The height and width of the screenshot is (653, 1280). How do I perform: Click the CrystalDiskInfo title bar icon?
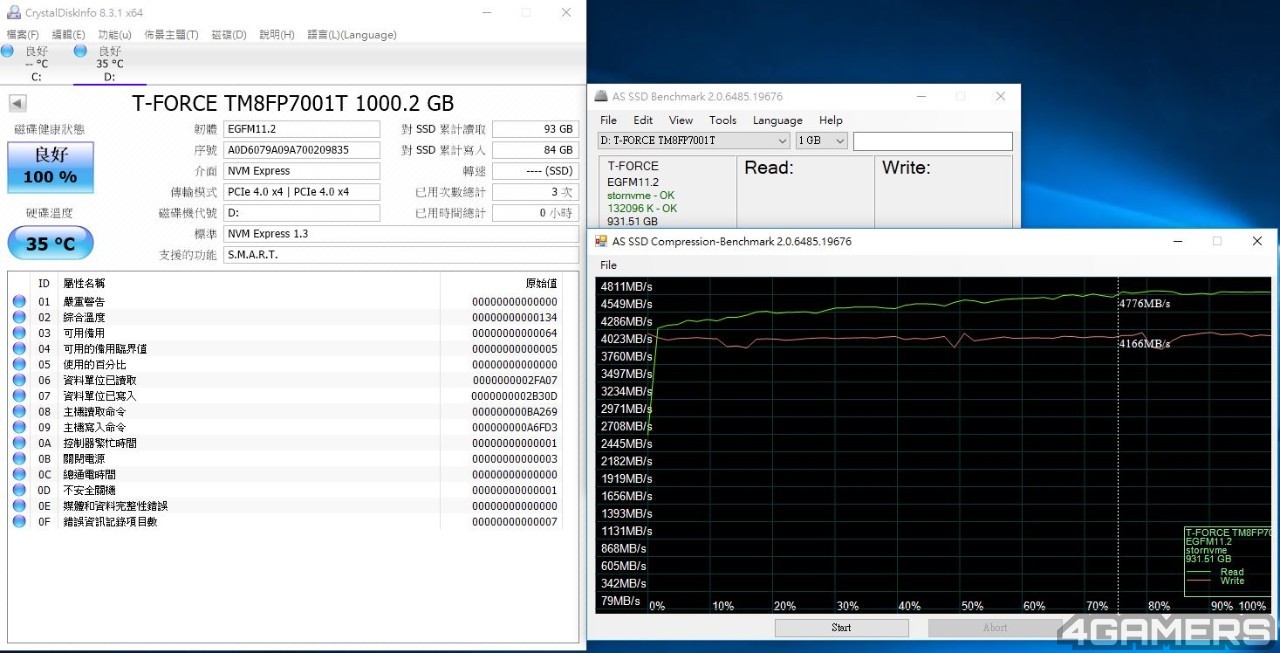pos(13,12)
